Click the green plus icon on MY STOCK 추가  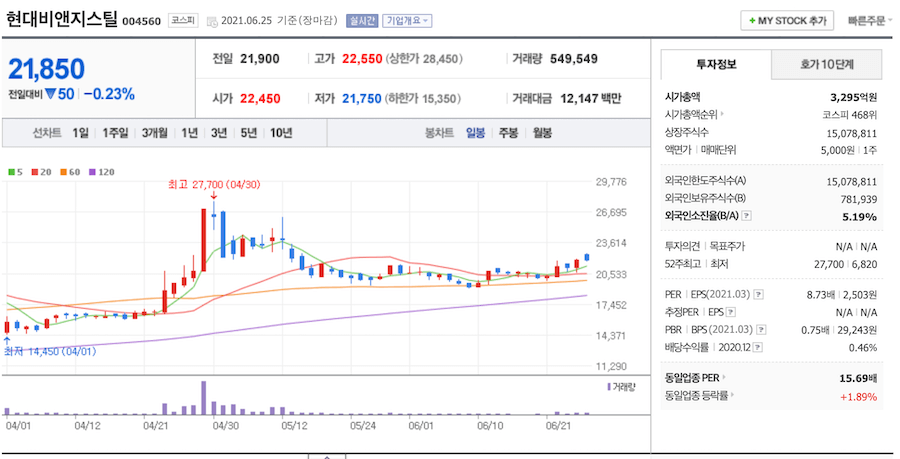[x=752, y=21]
